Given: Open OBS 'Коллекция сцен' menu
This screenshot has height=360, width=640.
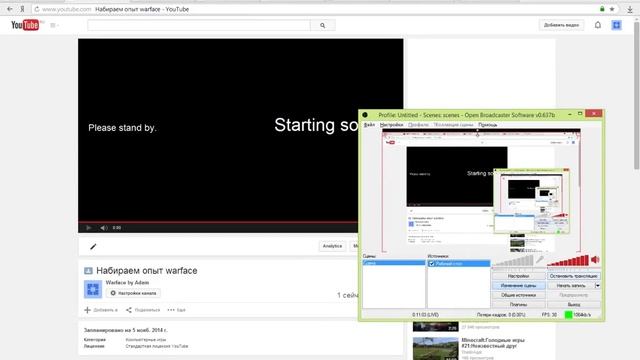Looking at the screenshot, I should [x=453, y=125].
